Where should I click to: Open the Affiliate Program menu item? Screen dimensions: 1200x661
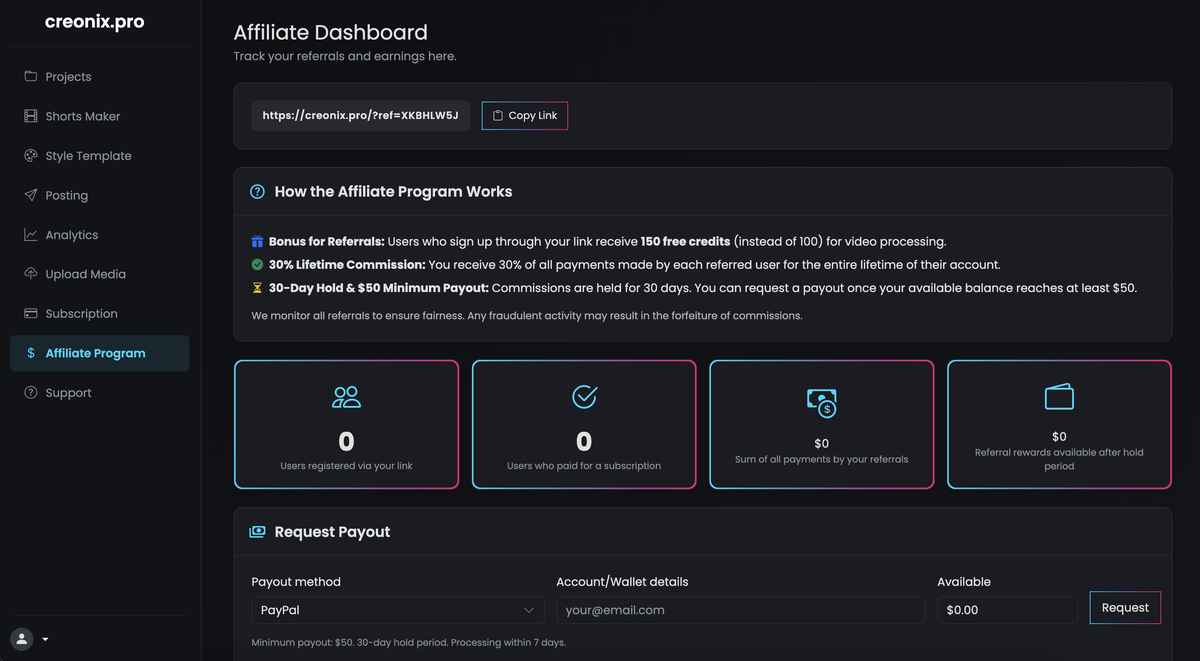(x=95, y=353)
